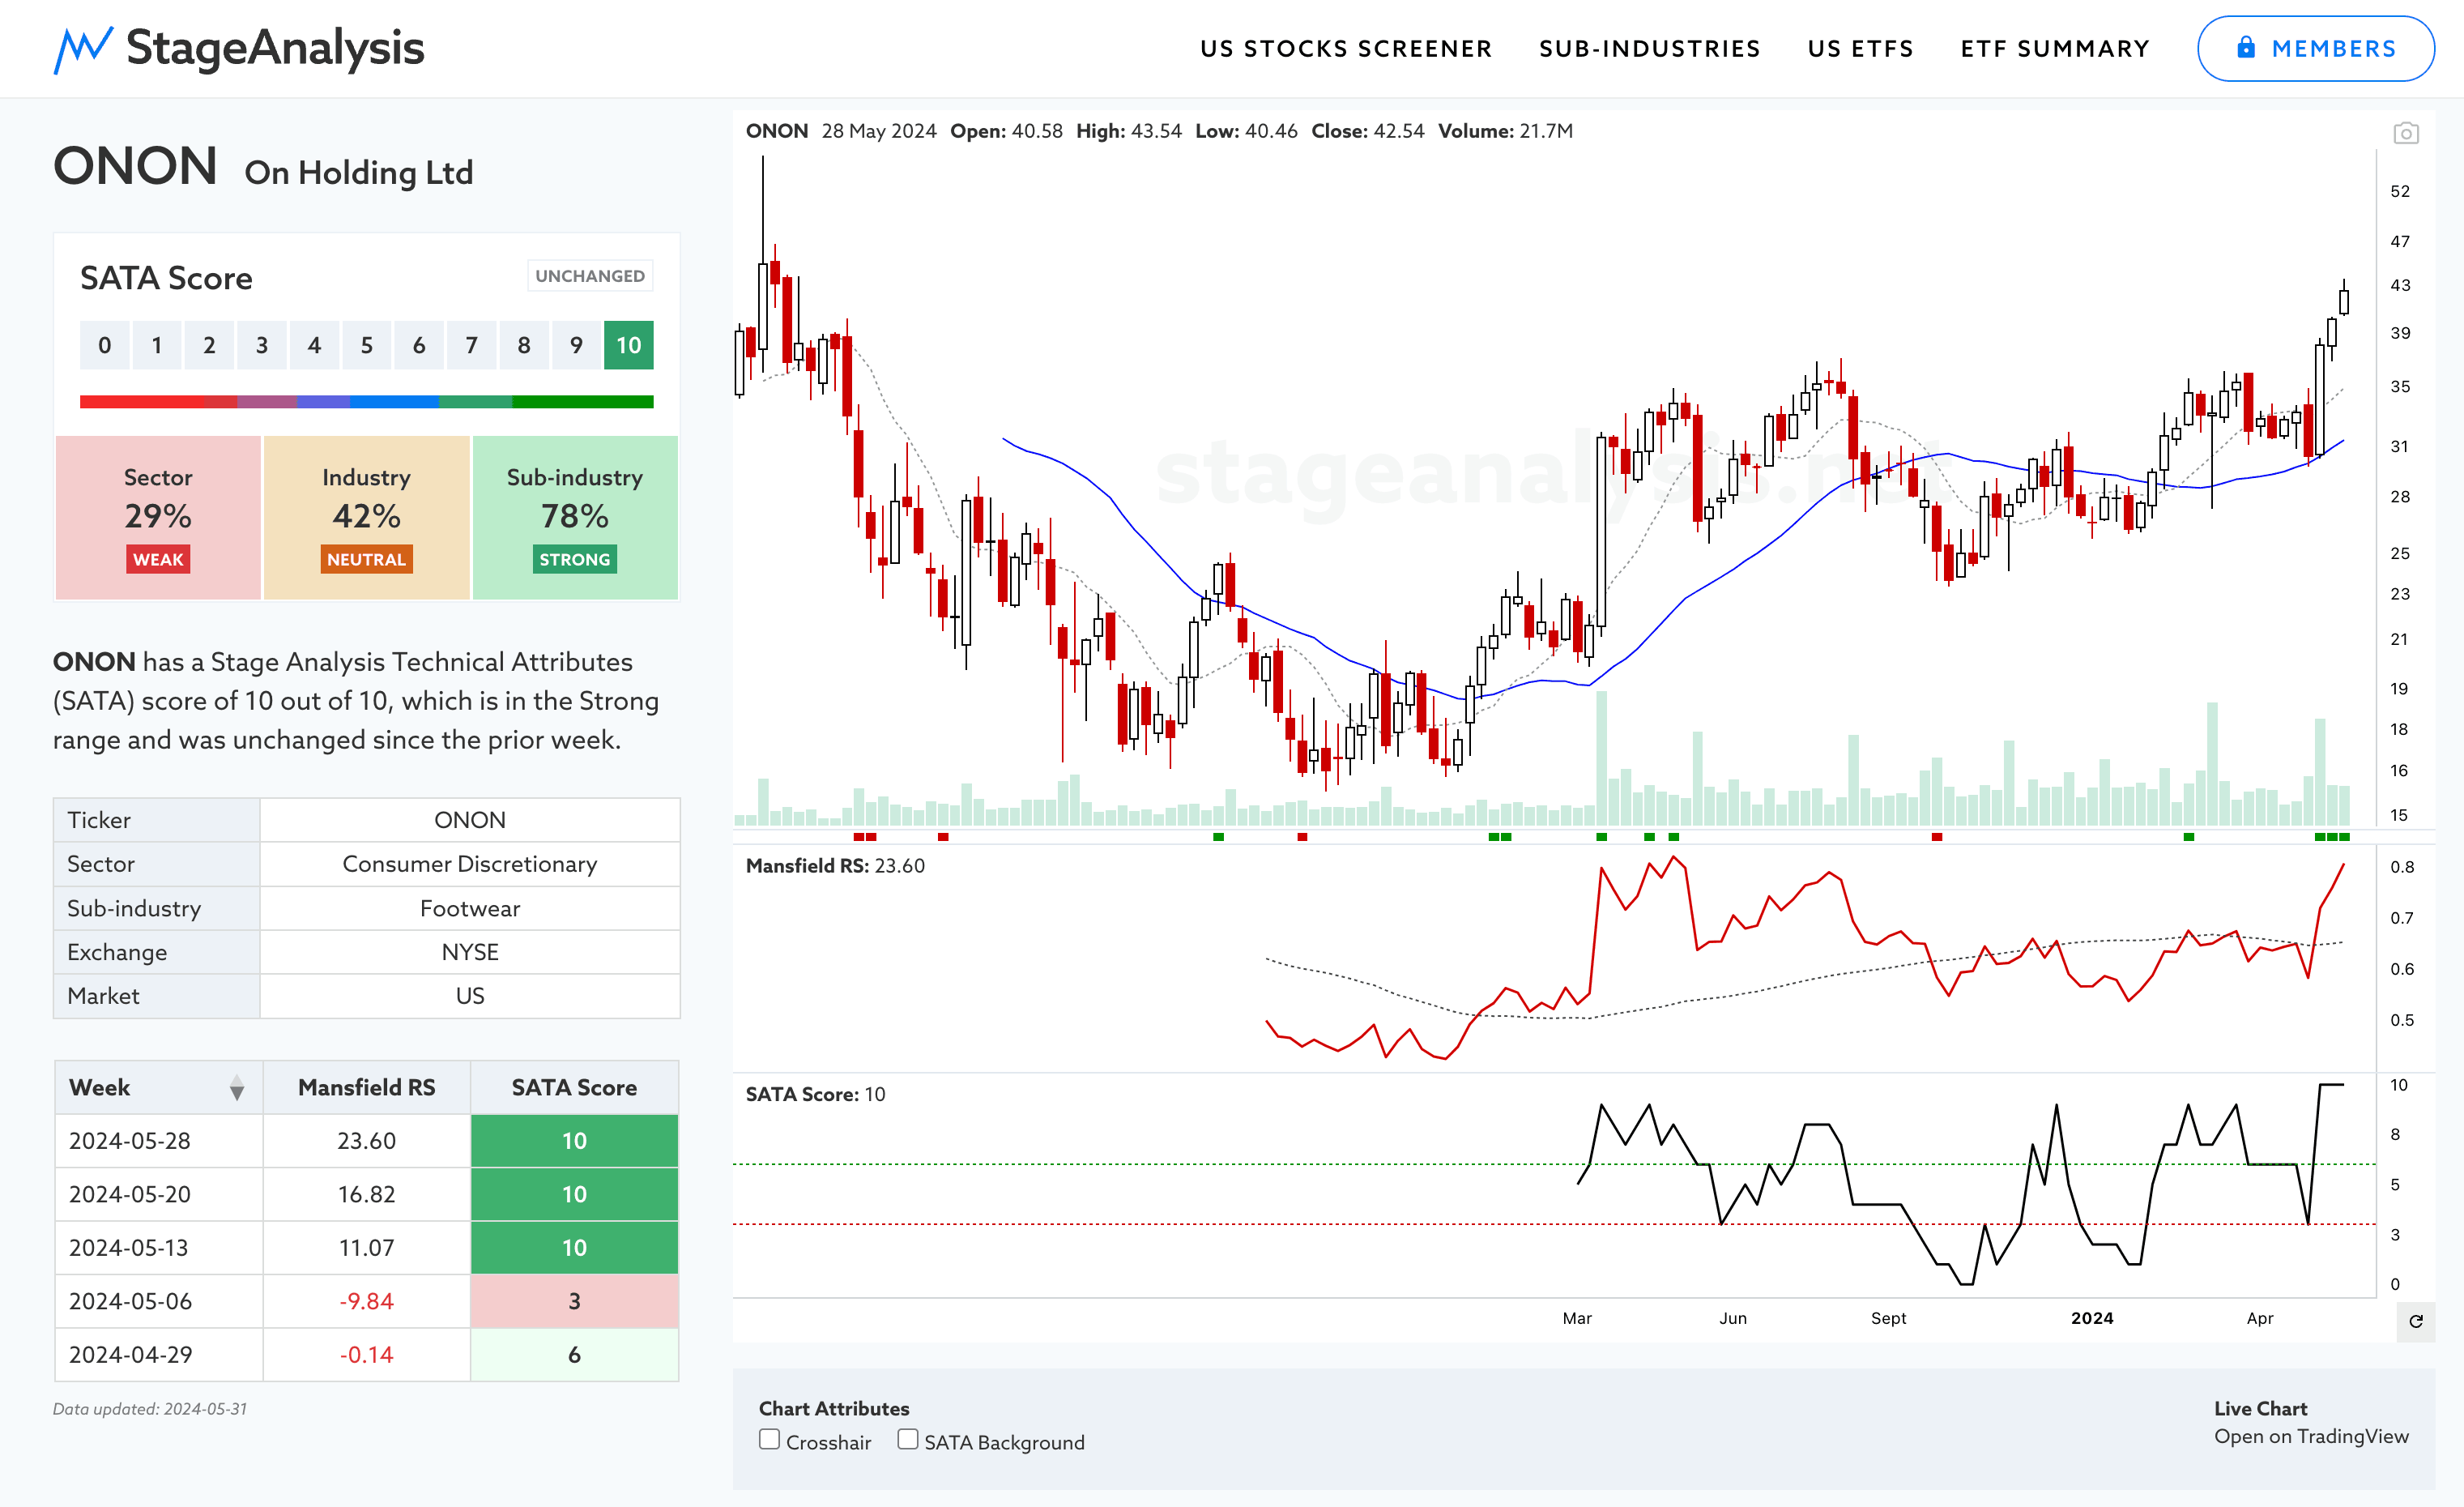
Task: Click the ONON ticker table value
Action: (x=469, y=820)
